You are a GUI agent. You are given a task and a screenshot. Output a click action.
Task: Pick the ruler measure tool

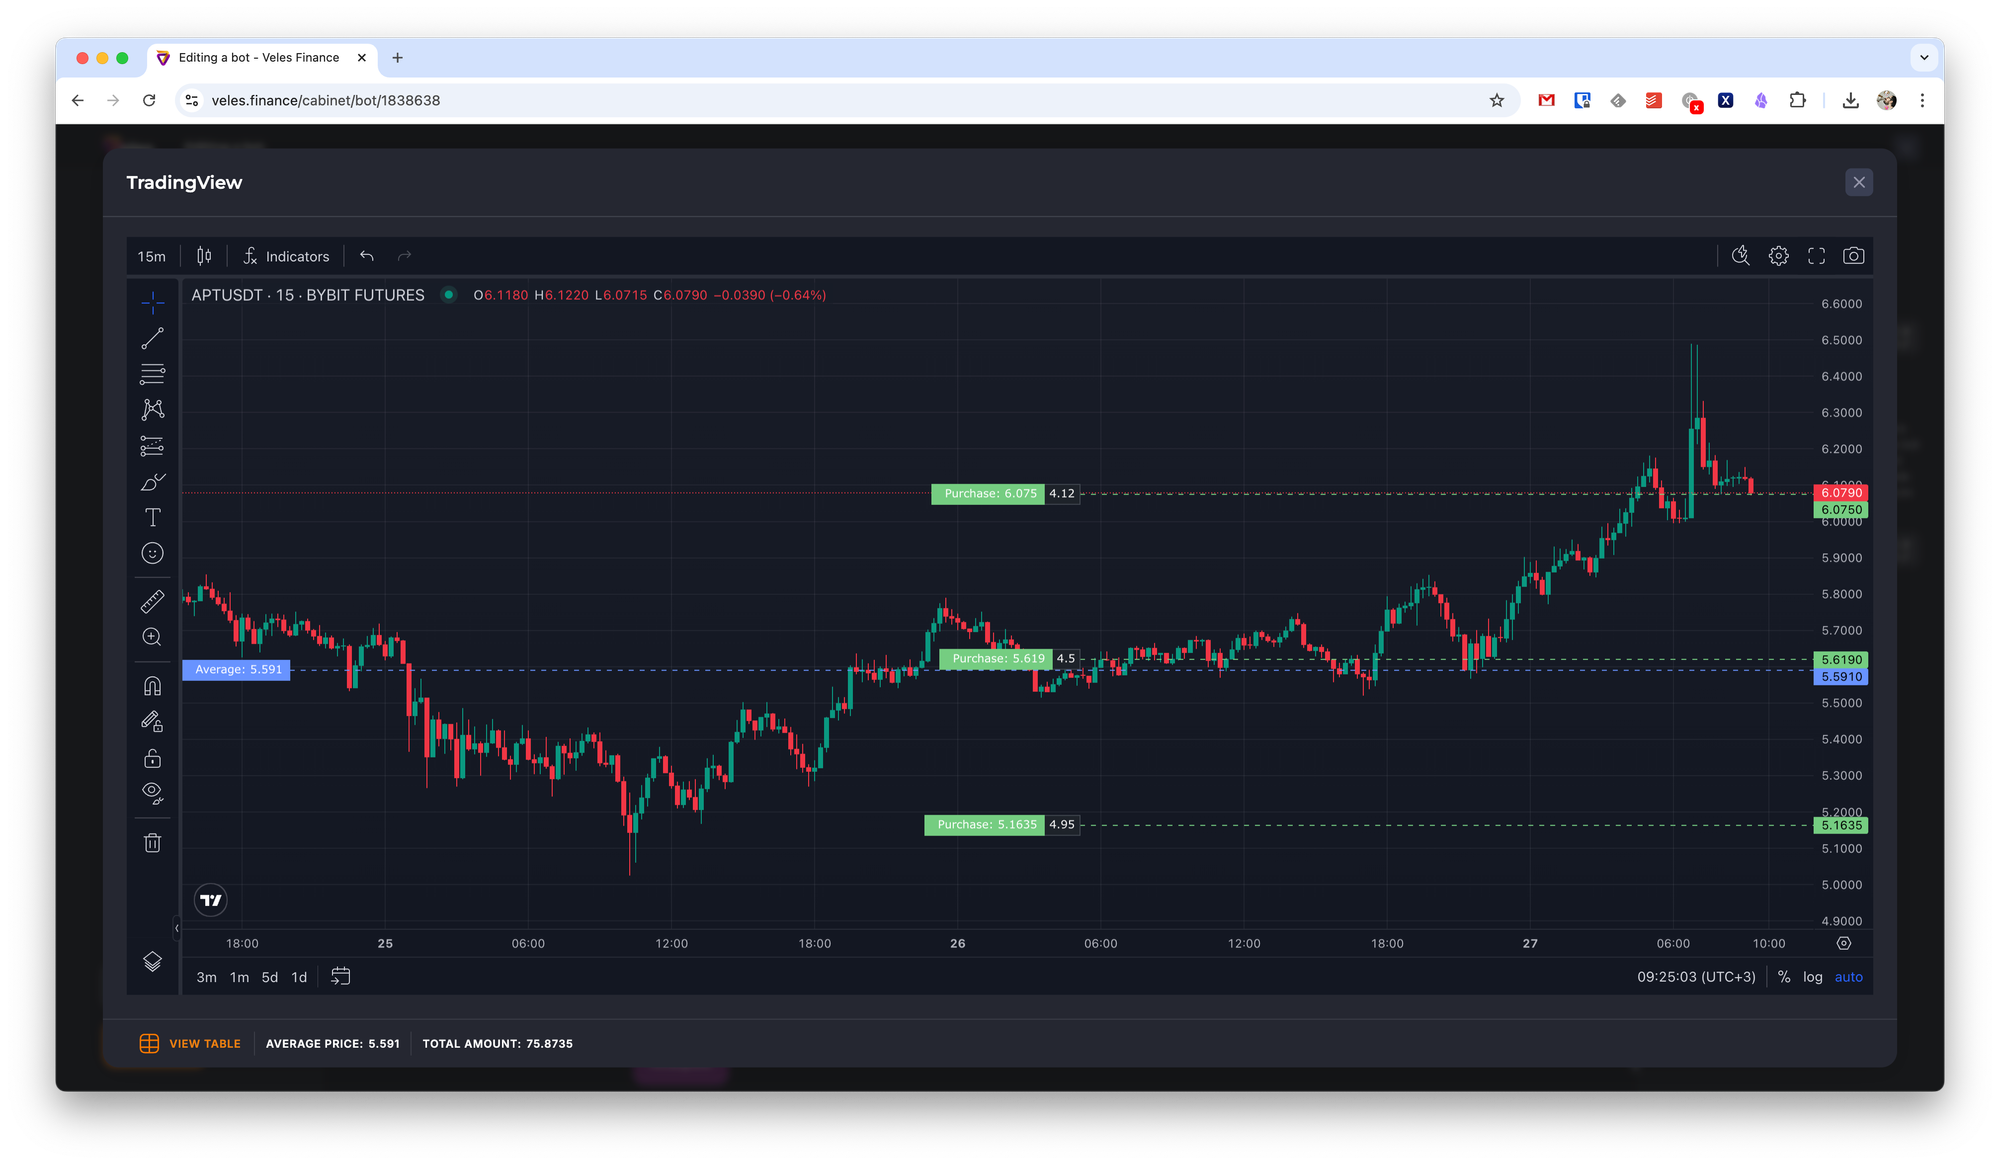pyautogui.click(x=152, y=602)
